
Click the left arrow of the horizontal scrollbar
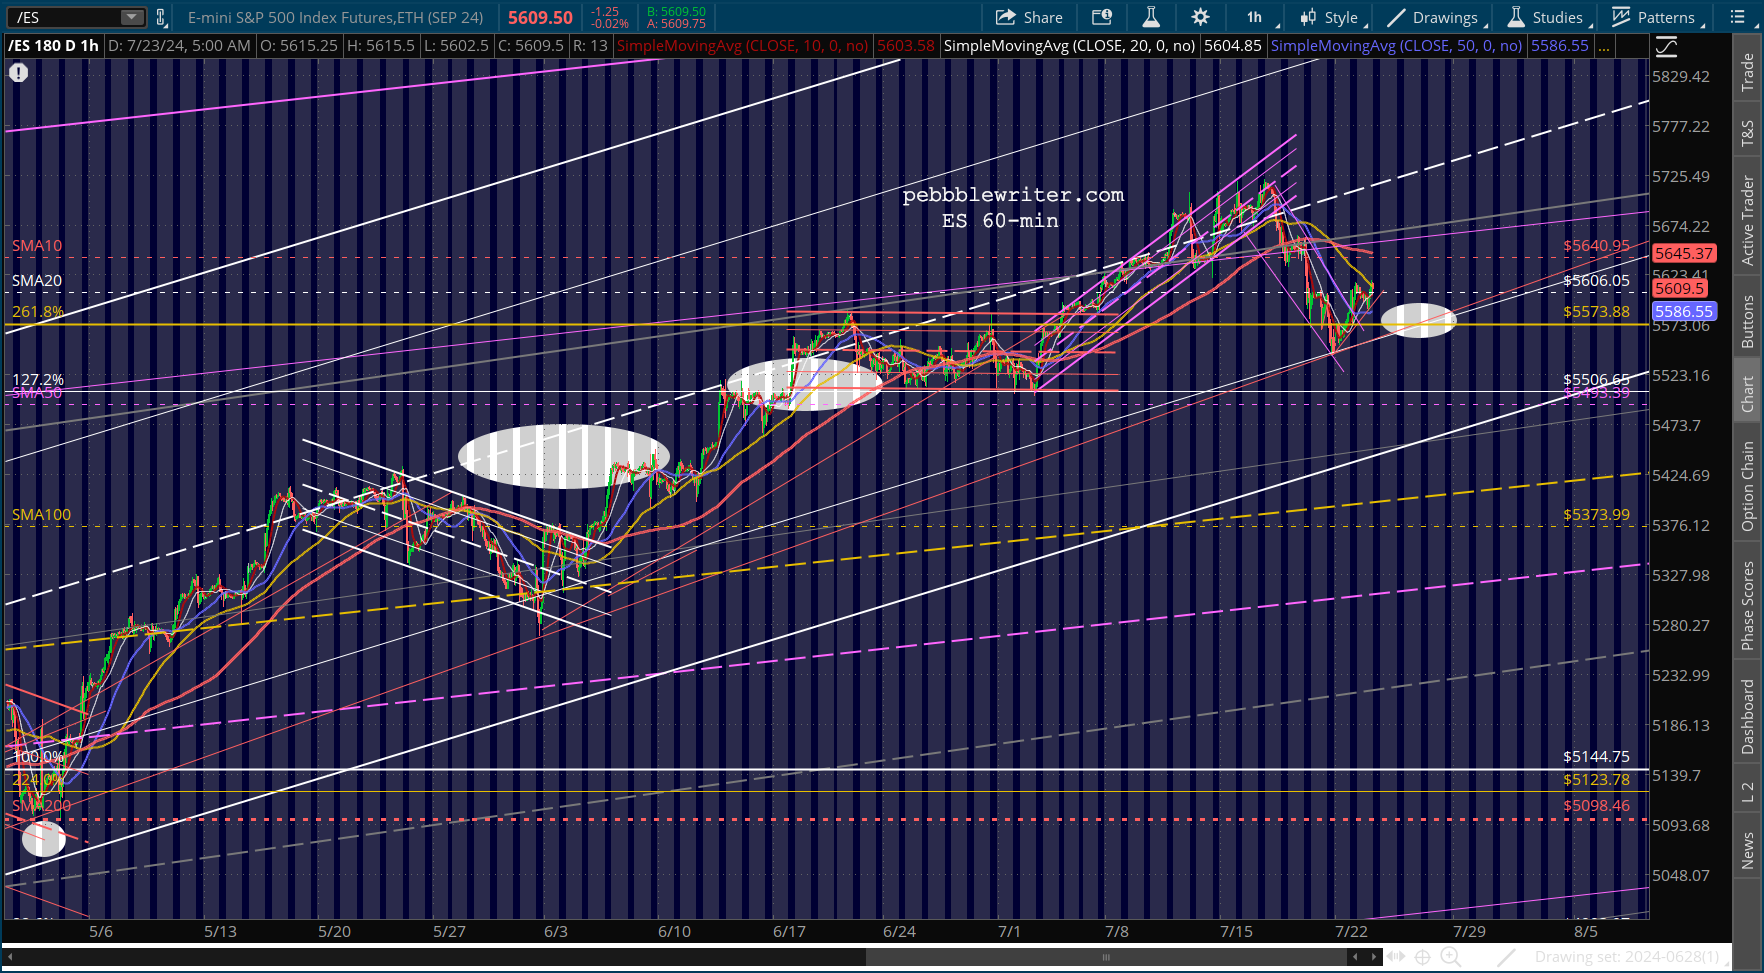pyautogui.click(x=10, y=957)
